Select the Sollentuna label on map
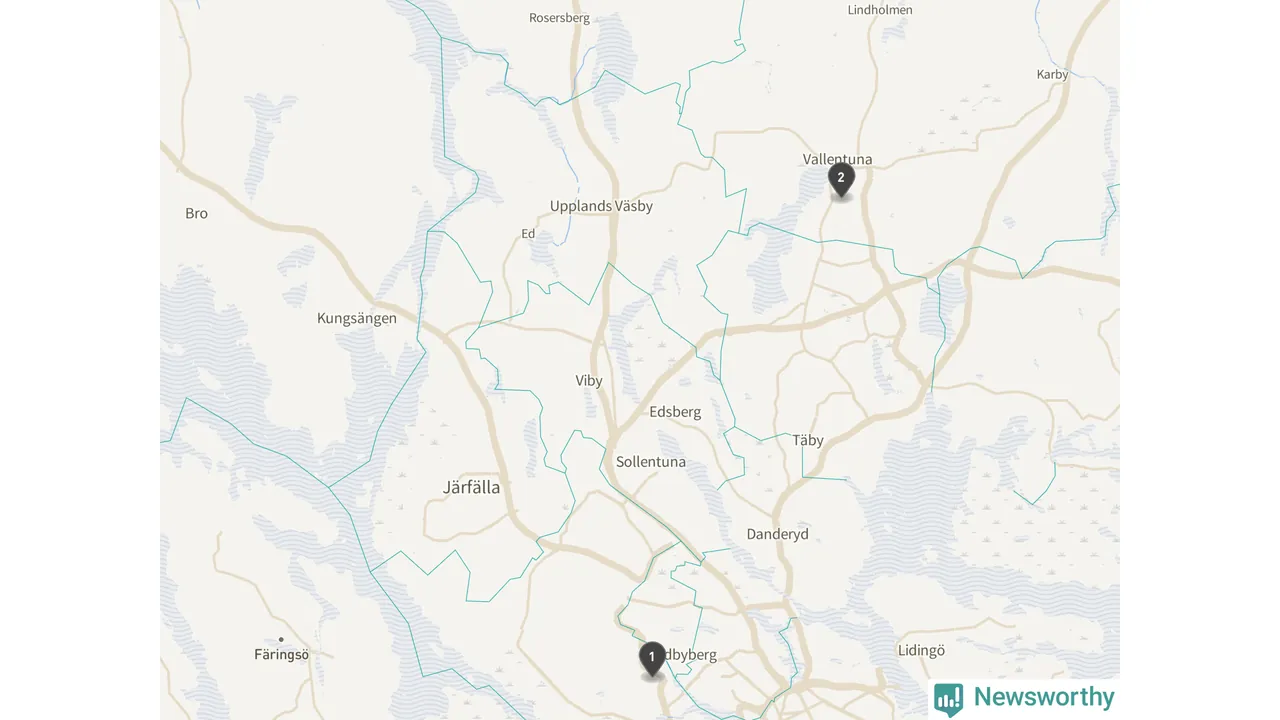Screen dimensions: 1280x720 click(651, 462)
